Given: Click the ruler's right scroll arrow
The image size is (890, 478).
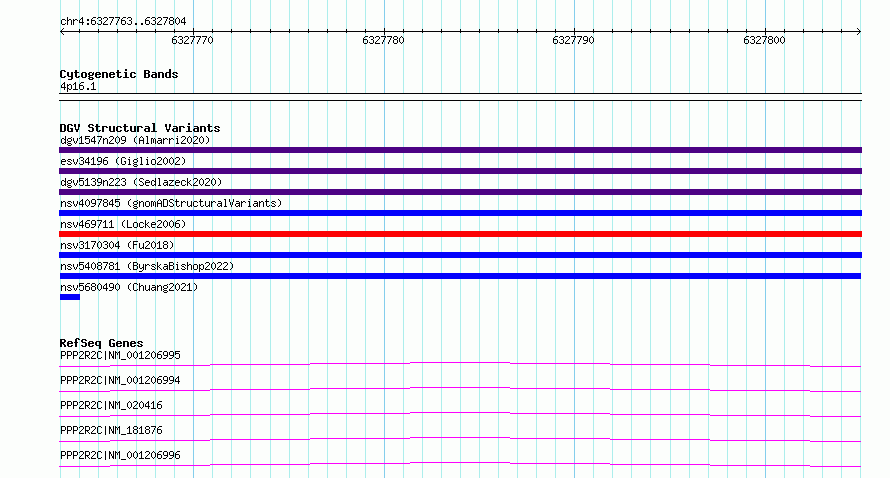Looking at the screenshot, I should [859, 32].
